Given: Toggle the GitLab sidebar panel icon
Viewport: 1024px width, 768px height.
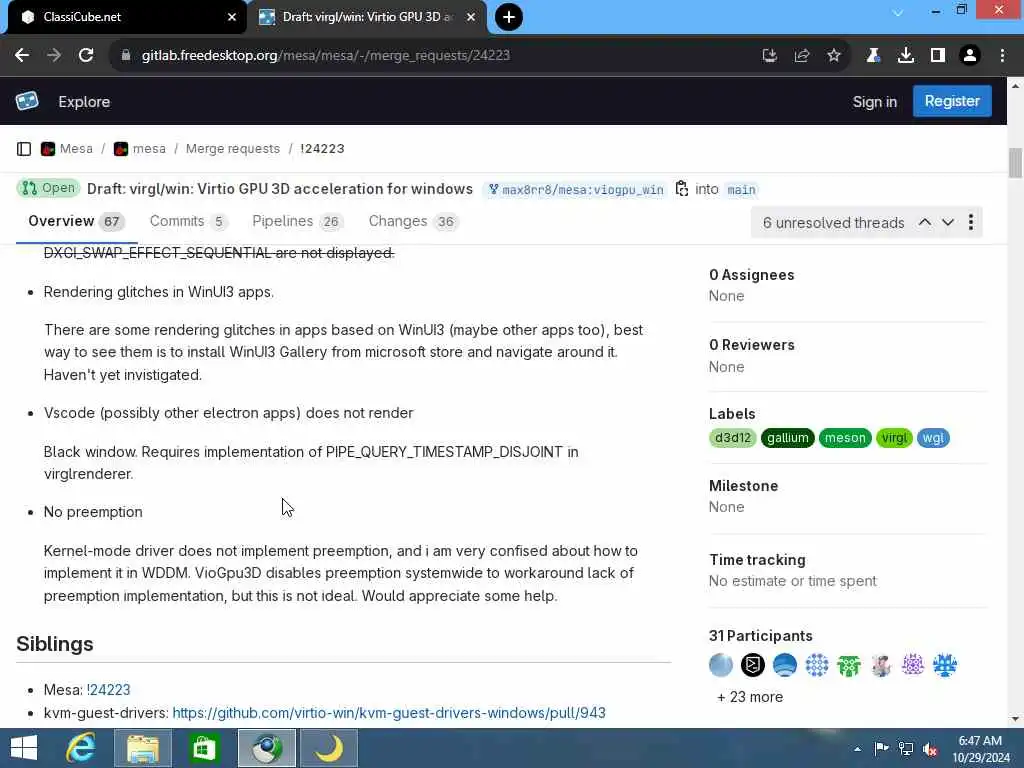Looking at the screenshot, I should click(24, 149).
